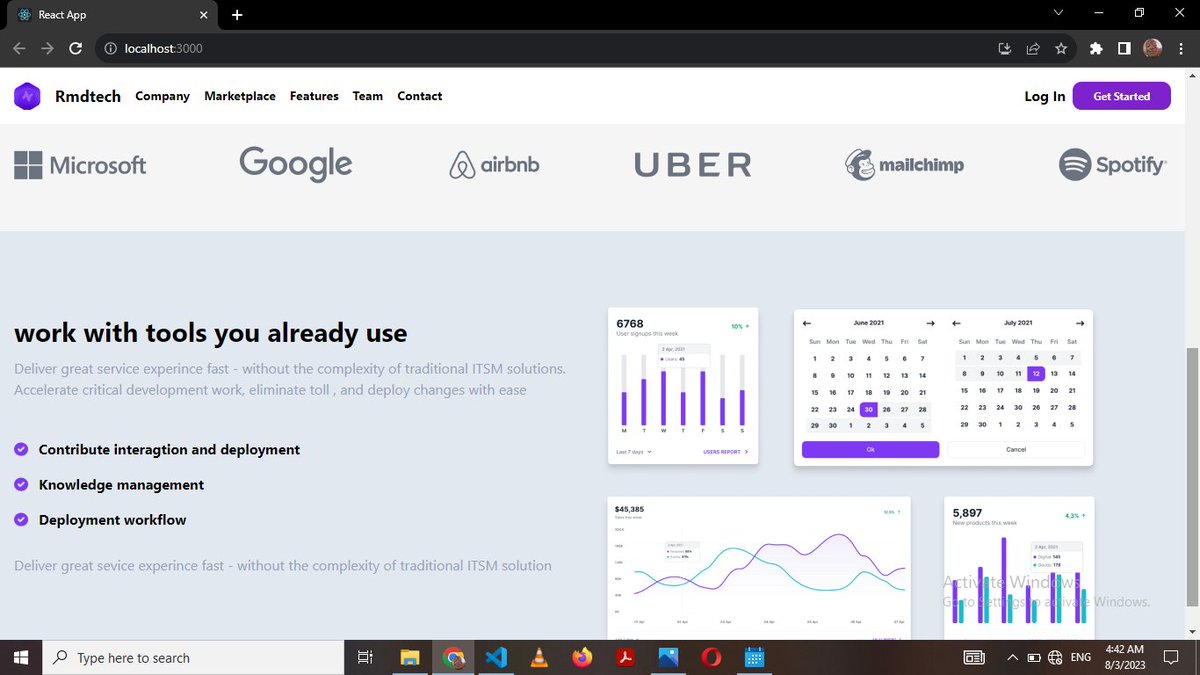This screenshot has width=1200, height=675.
Task: Open the browser extensions puzzle icon
Action: [1096, 48]
